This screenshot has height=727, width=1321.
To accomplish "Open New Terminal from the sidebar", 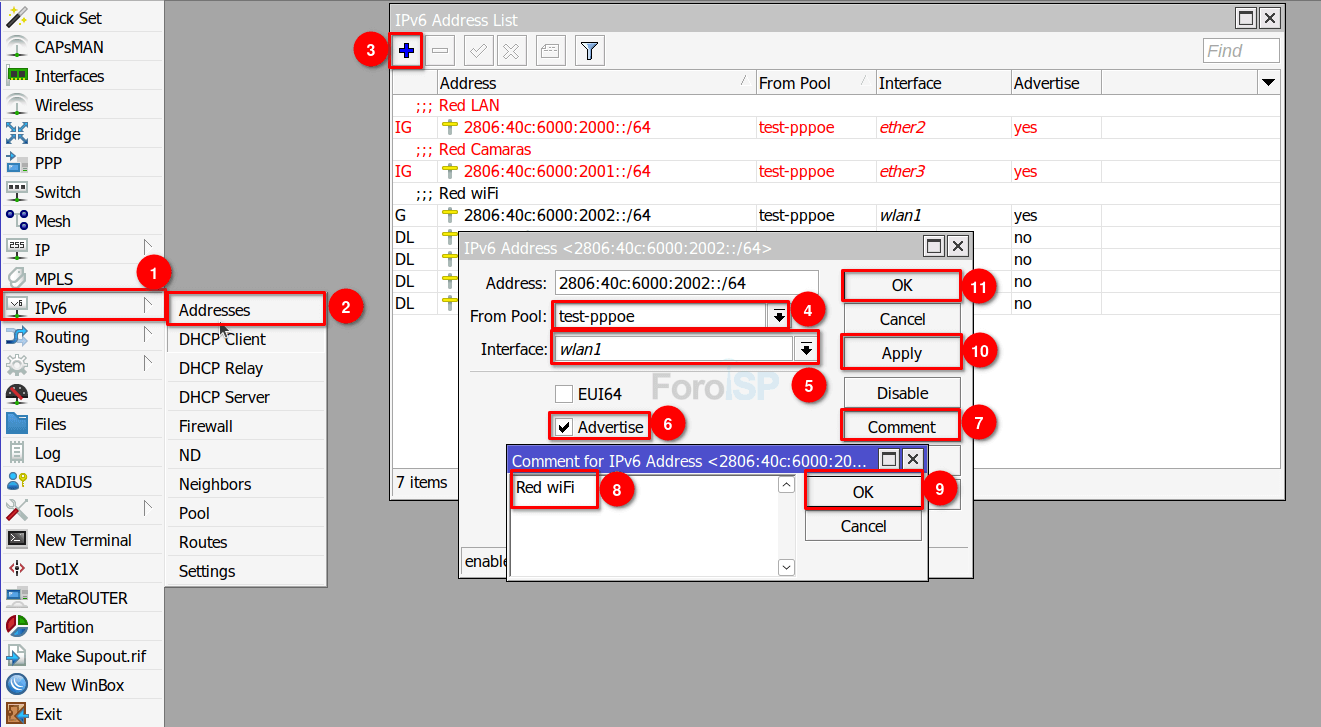I will tap(82, 540).
